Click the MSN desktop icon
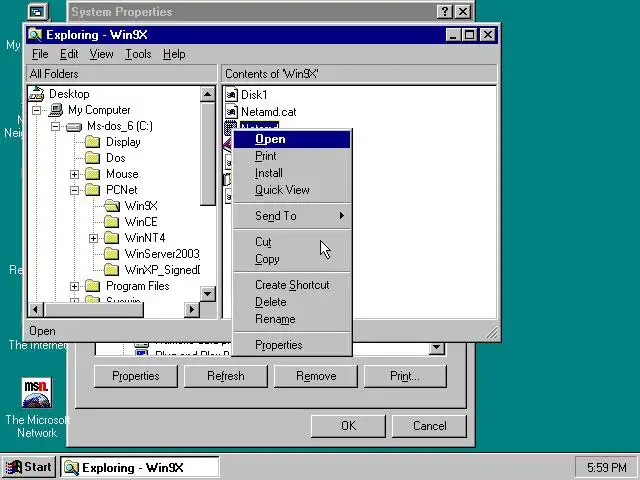 pos(37,393)
